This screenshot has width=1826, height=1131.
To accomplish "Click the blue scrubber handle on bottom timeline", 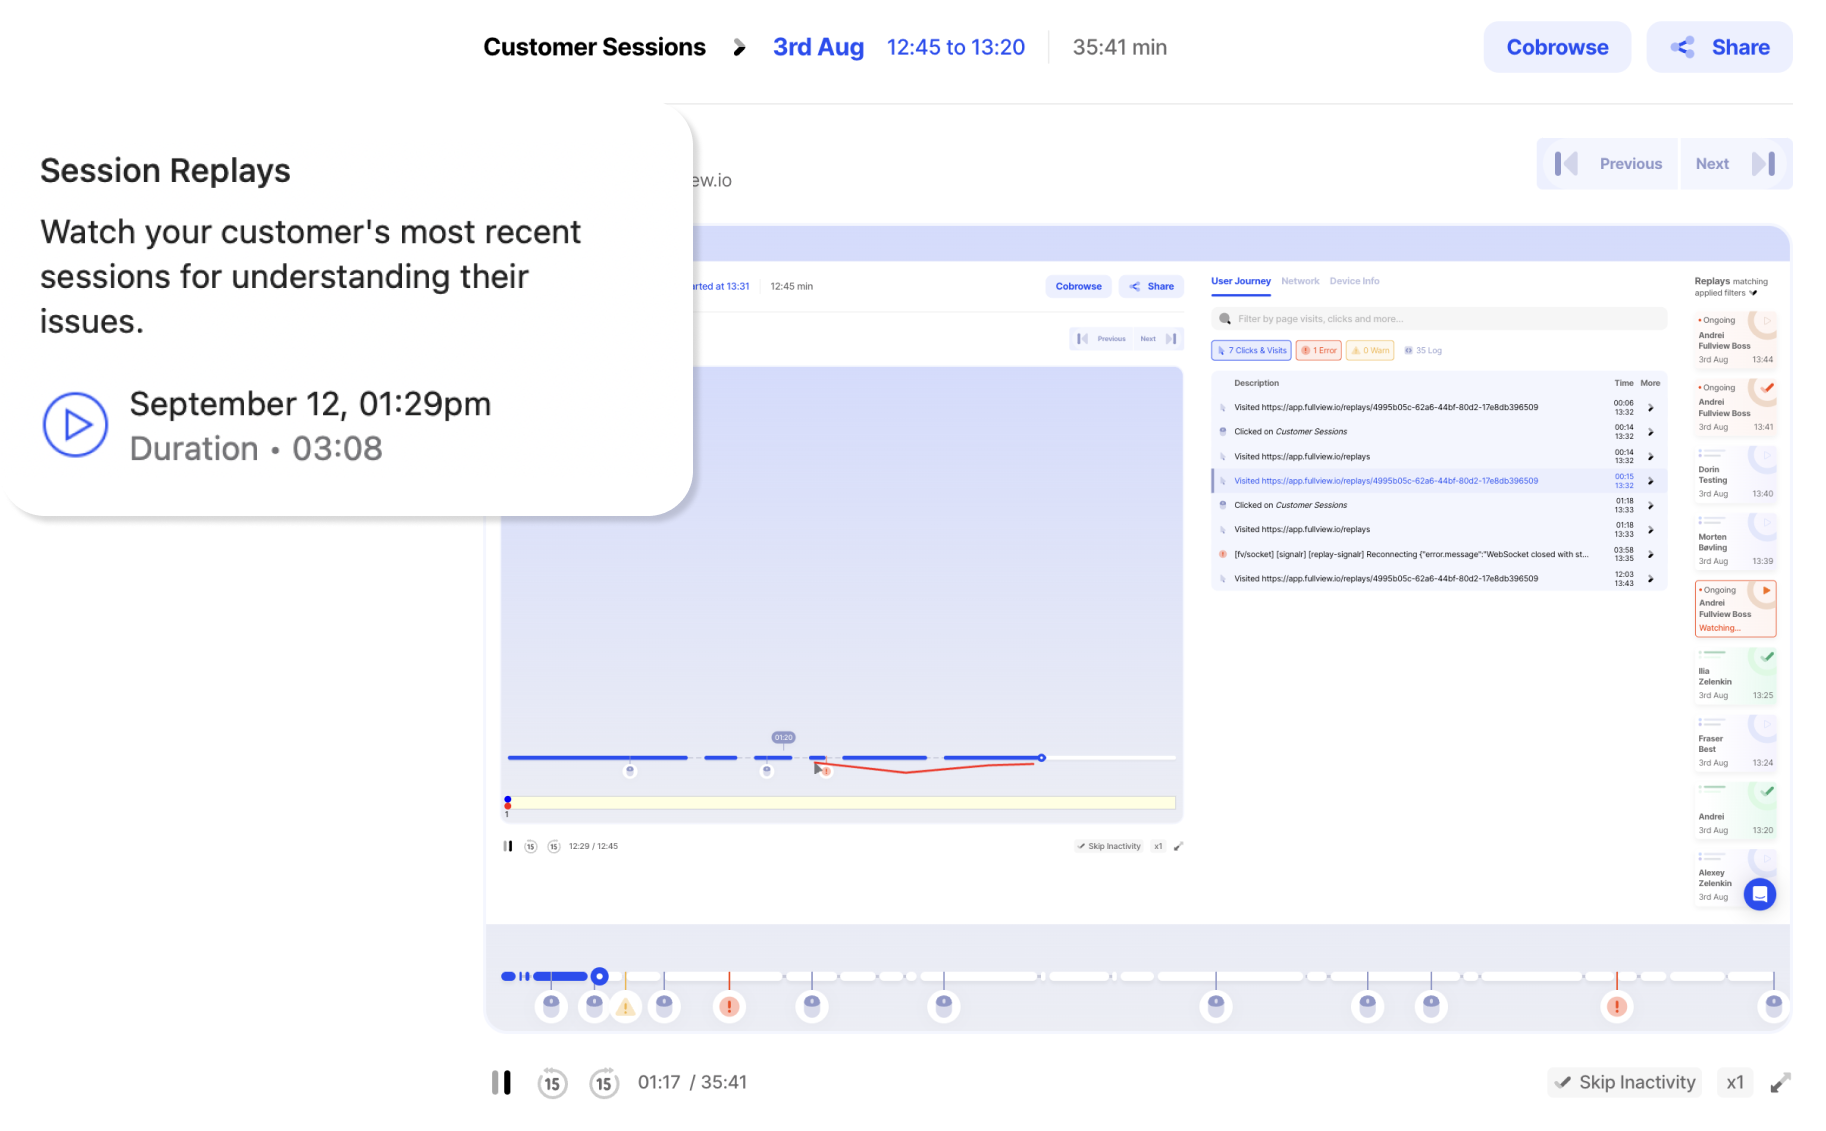I will [599, 976].
